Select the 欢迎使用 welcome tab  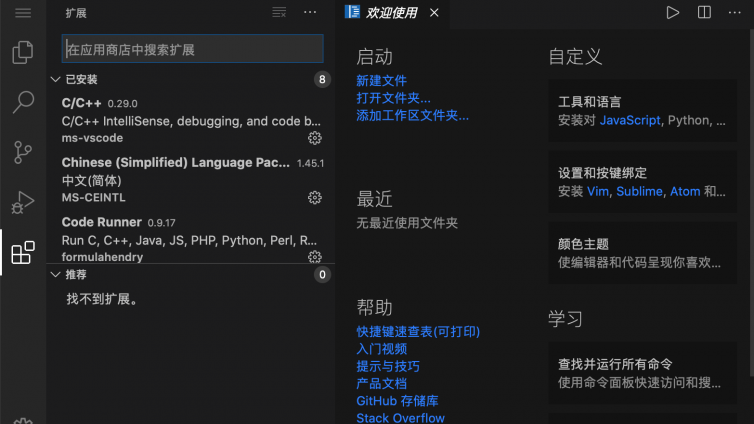click(x=392, y=13)
